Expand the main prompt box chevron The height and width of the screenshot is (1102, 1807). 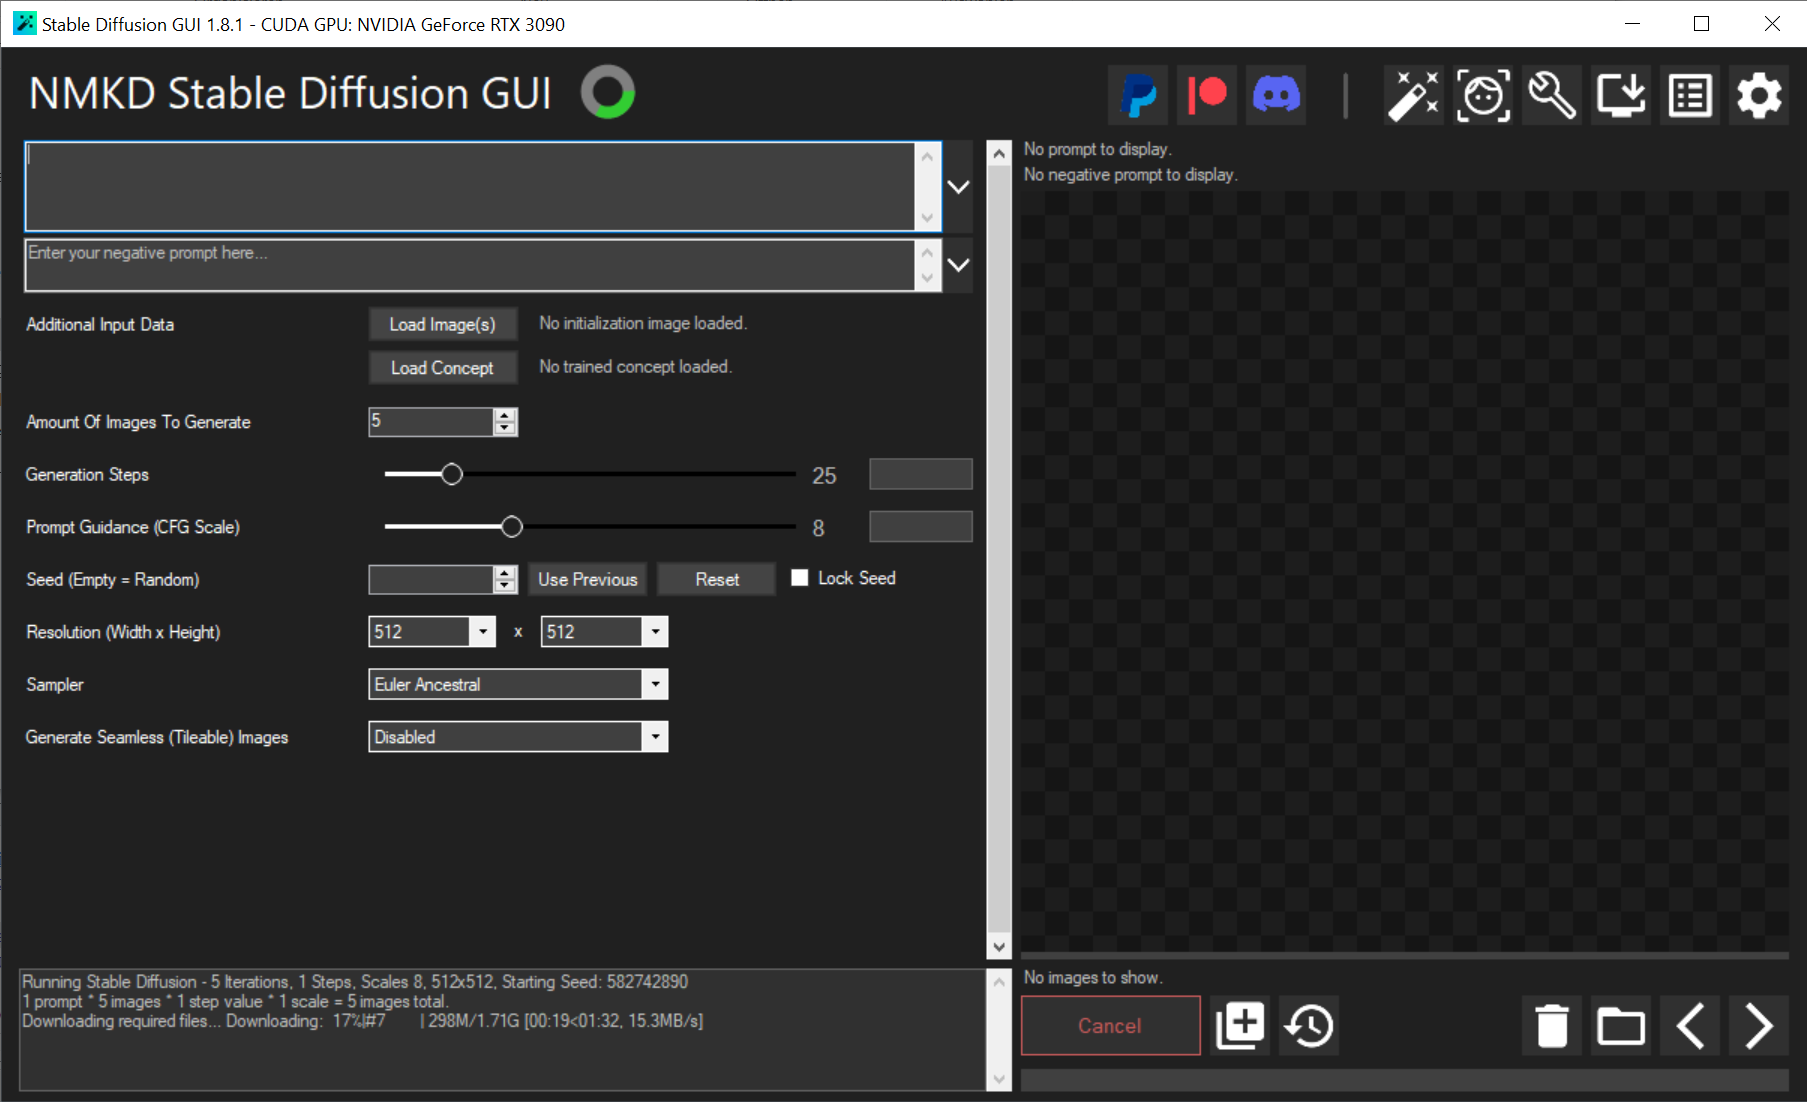pyautogui.click(x=958, y=187)
